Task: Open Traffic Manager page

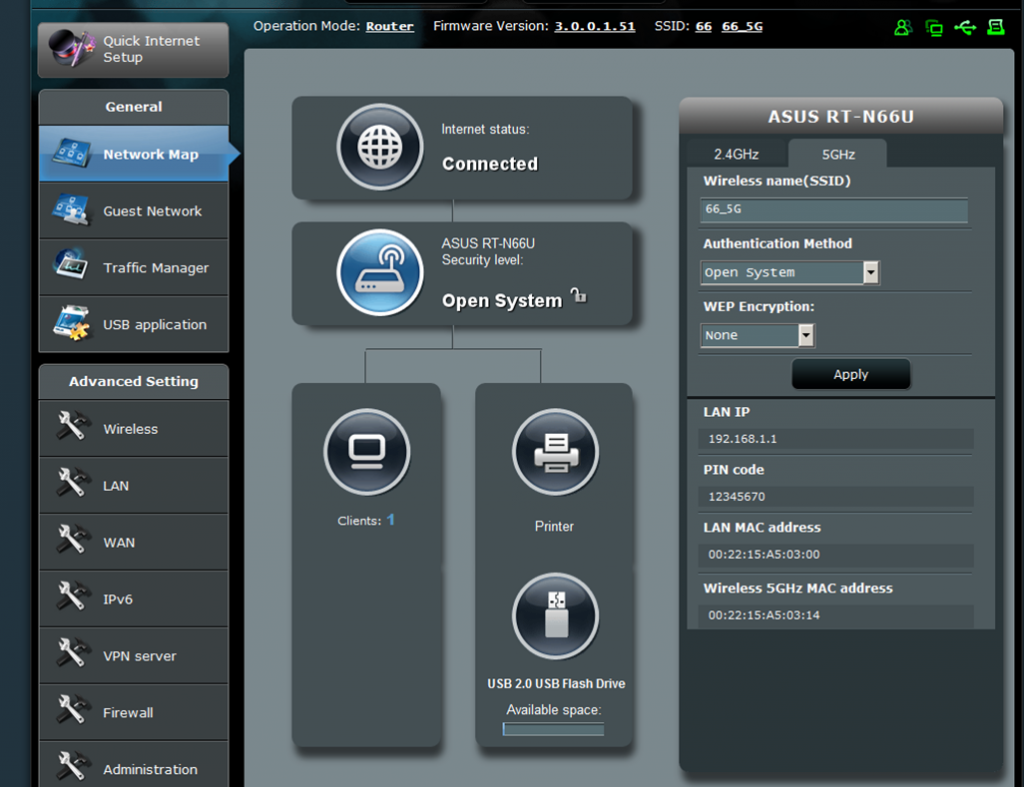Action: click(x=134, y=267)
